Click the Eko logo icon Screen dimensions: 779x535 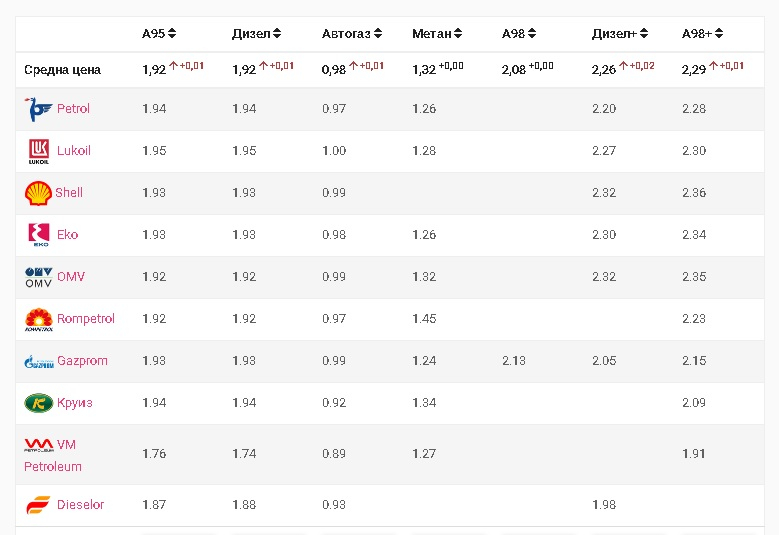[x=39, y=235]
